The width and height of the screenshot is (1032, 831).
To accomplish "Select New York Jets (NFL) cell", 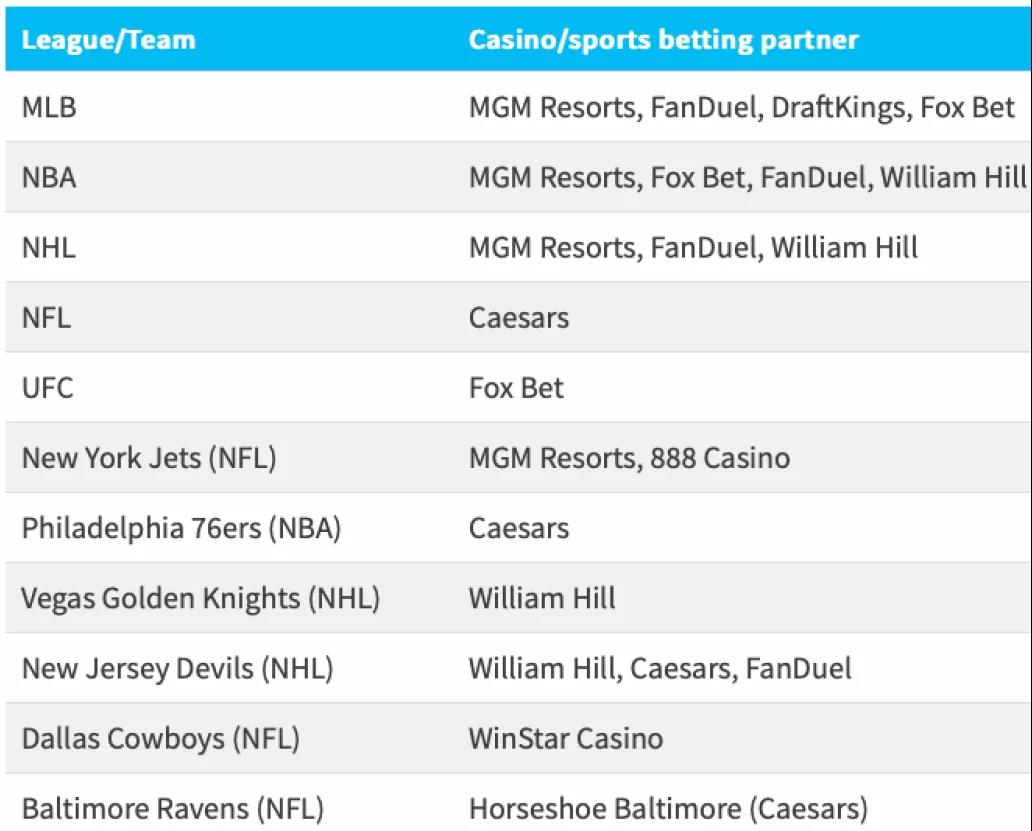I will (x=149, y=458).
